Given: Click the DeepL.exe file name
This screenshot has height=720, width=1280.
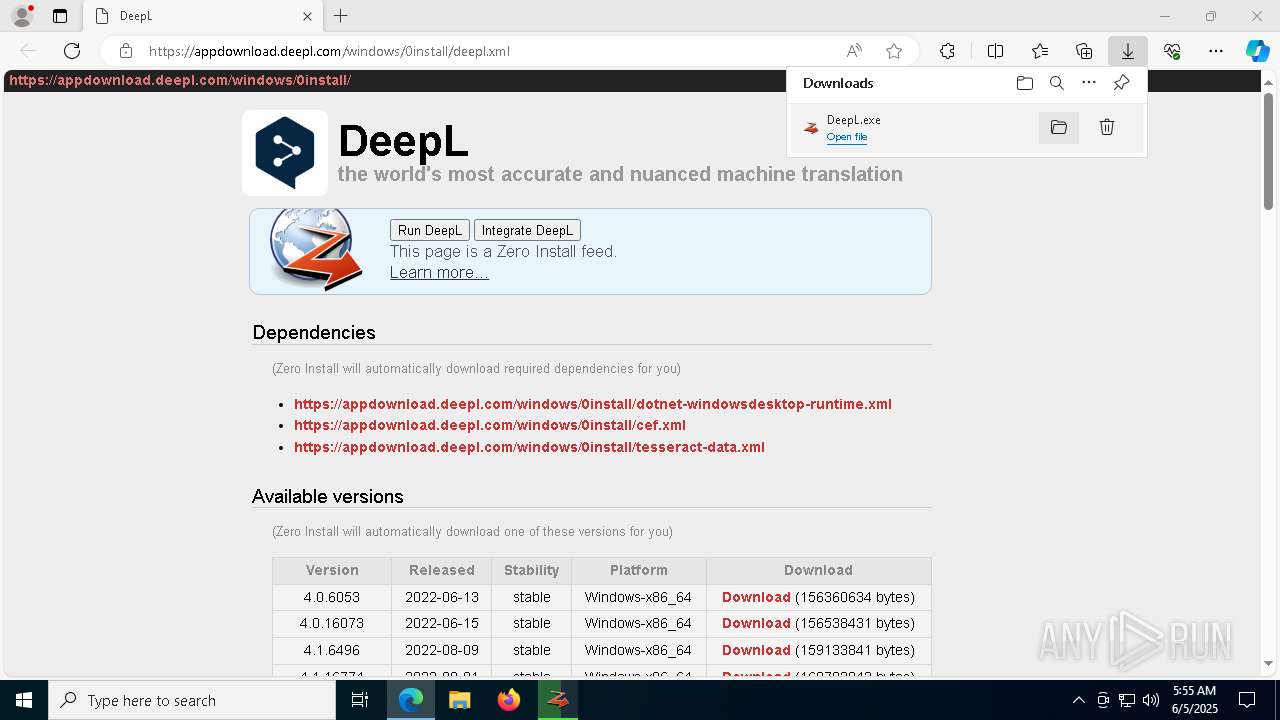Looking at the screenshot, I should pos(853,120).
